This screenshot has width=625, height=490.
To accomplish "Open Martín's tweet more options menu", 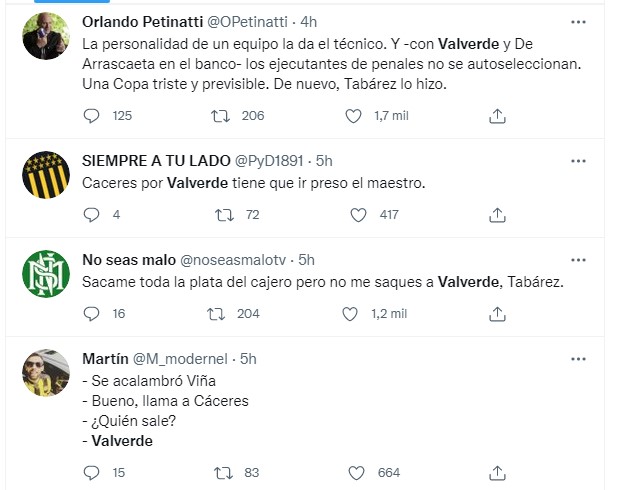I will coord(578,359).
